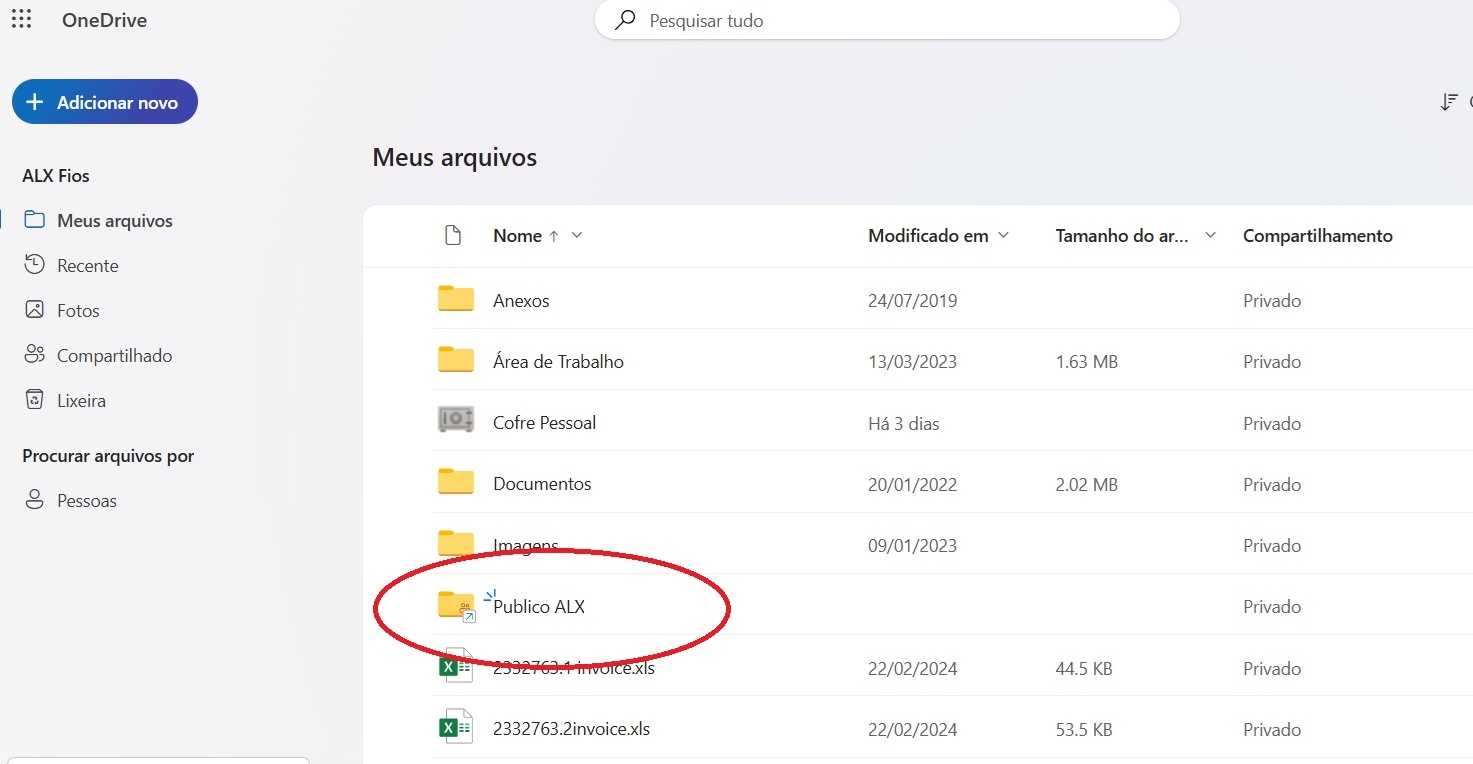1473x764 pixels.
Task: Click the date 24/07/2019
Action: tap(912, 301)
